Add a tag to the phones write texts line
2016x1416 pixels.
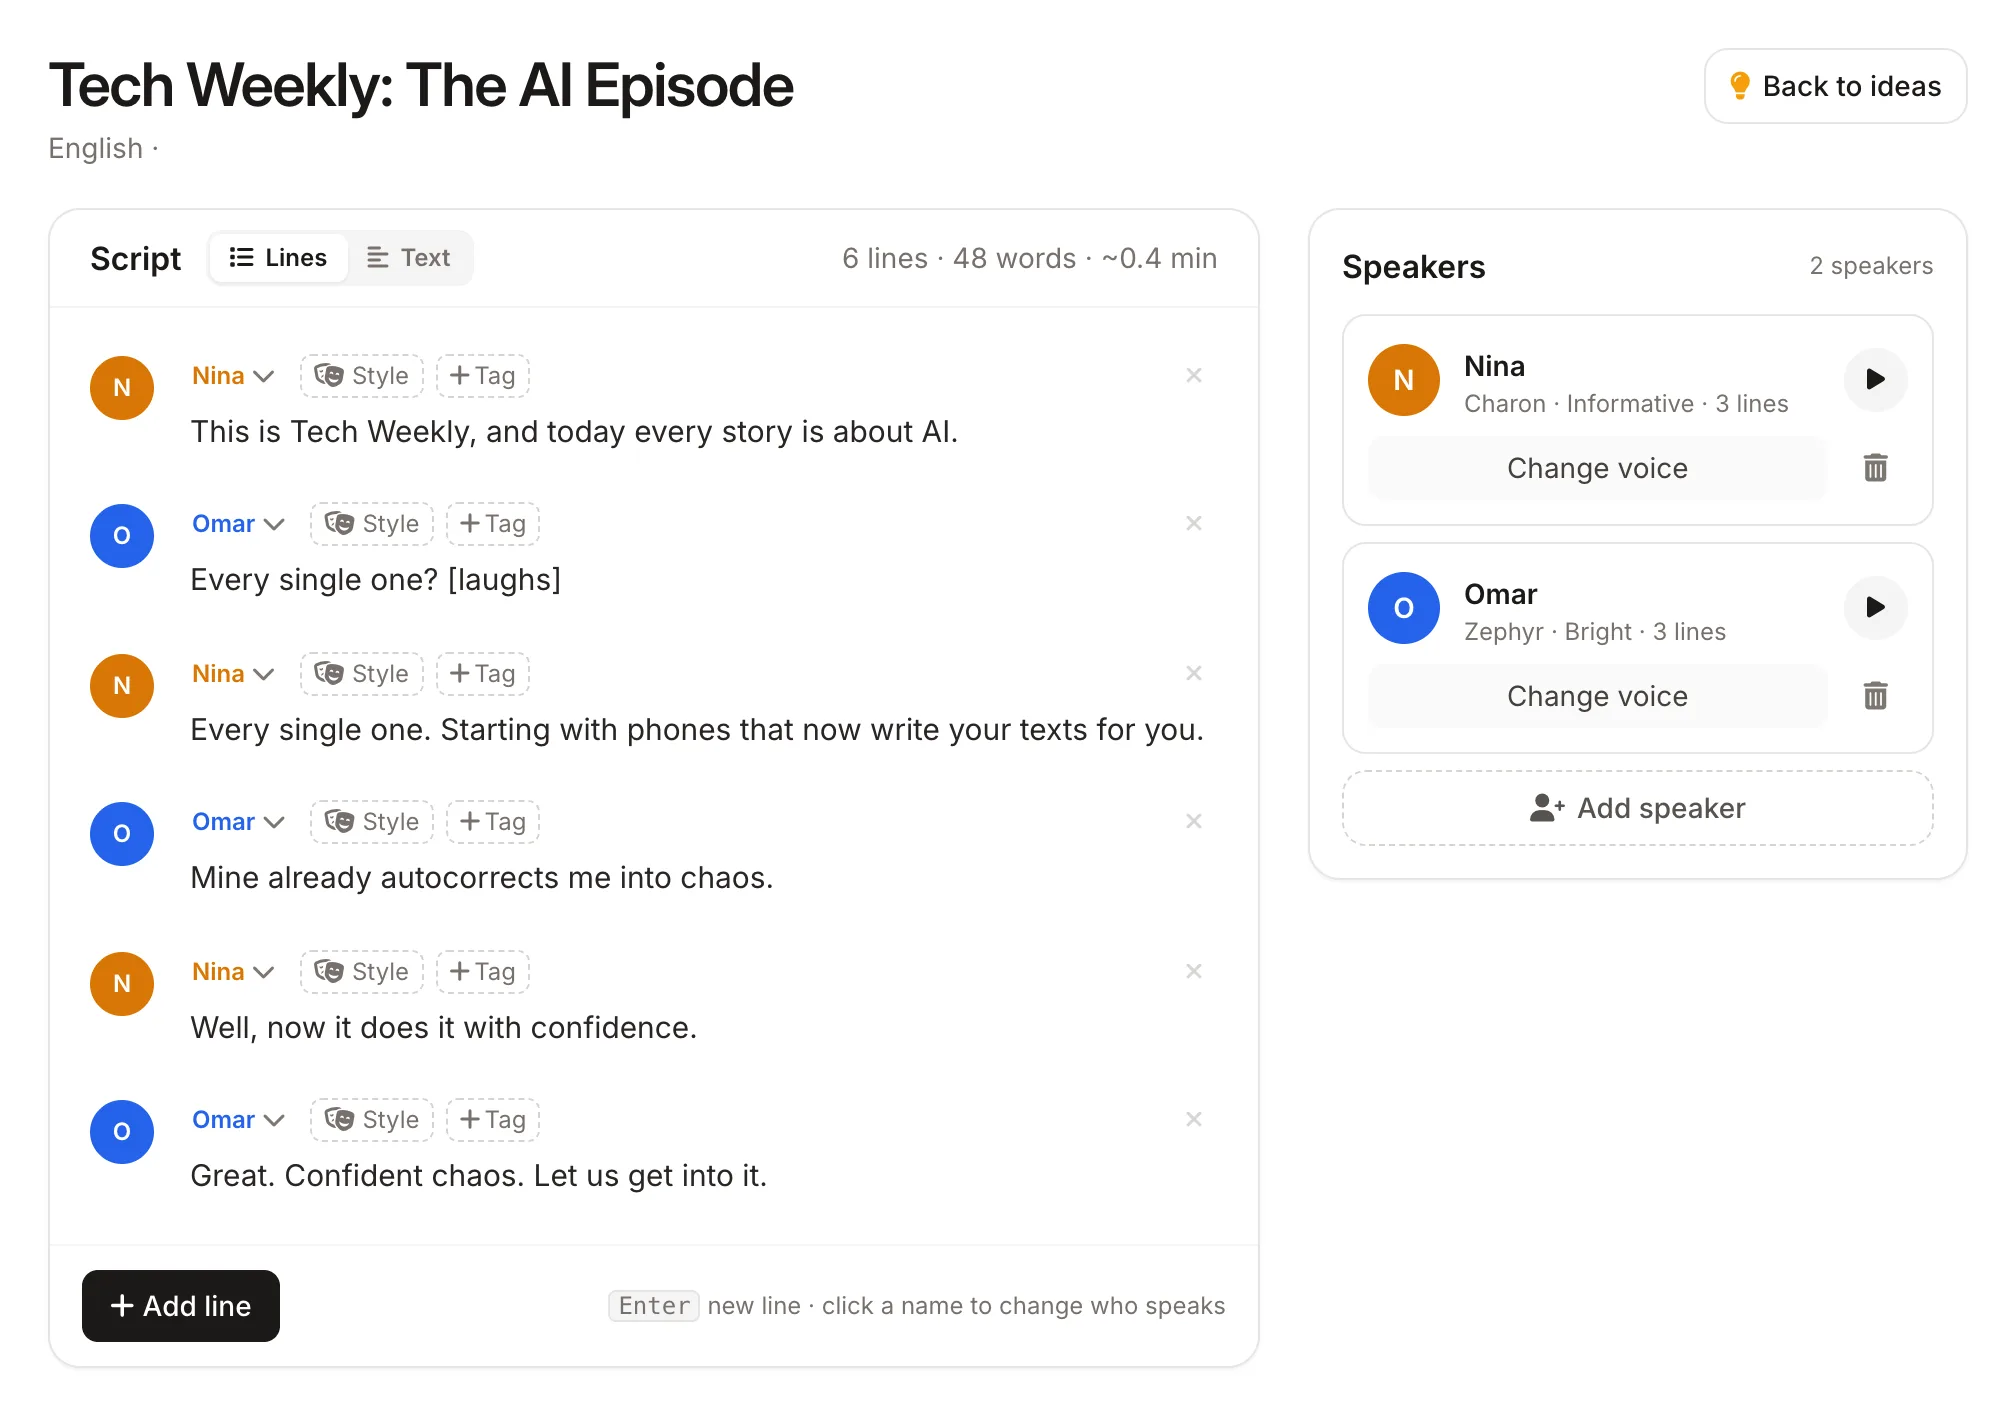click(x=483, y=674)
